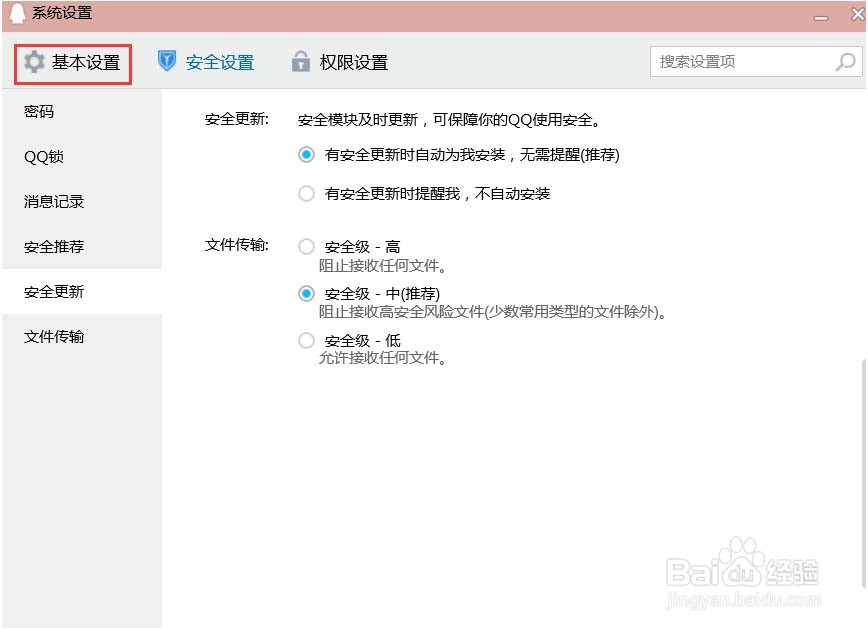Set file transfer security level to 低
Viewport: 868px width, 630px height.
pyautogui.click(x=306, y=340)
